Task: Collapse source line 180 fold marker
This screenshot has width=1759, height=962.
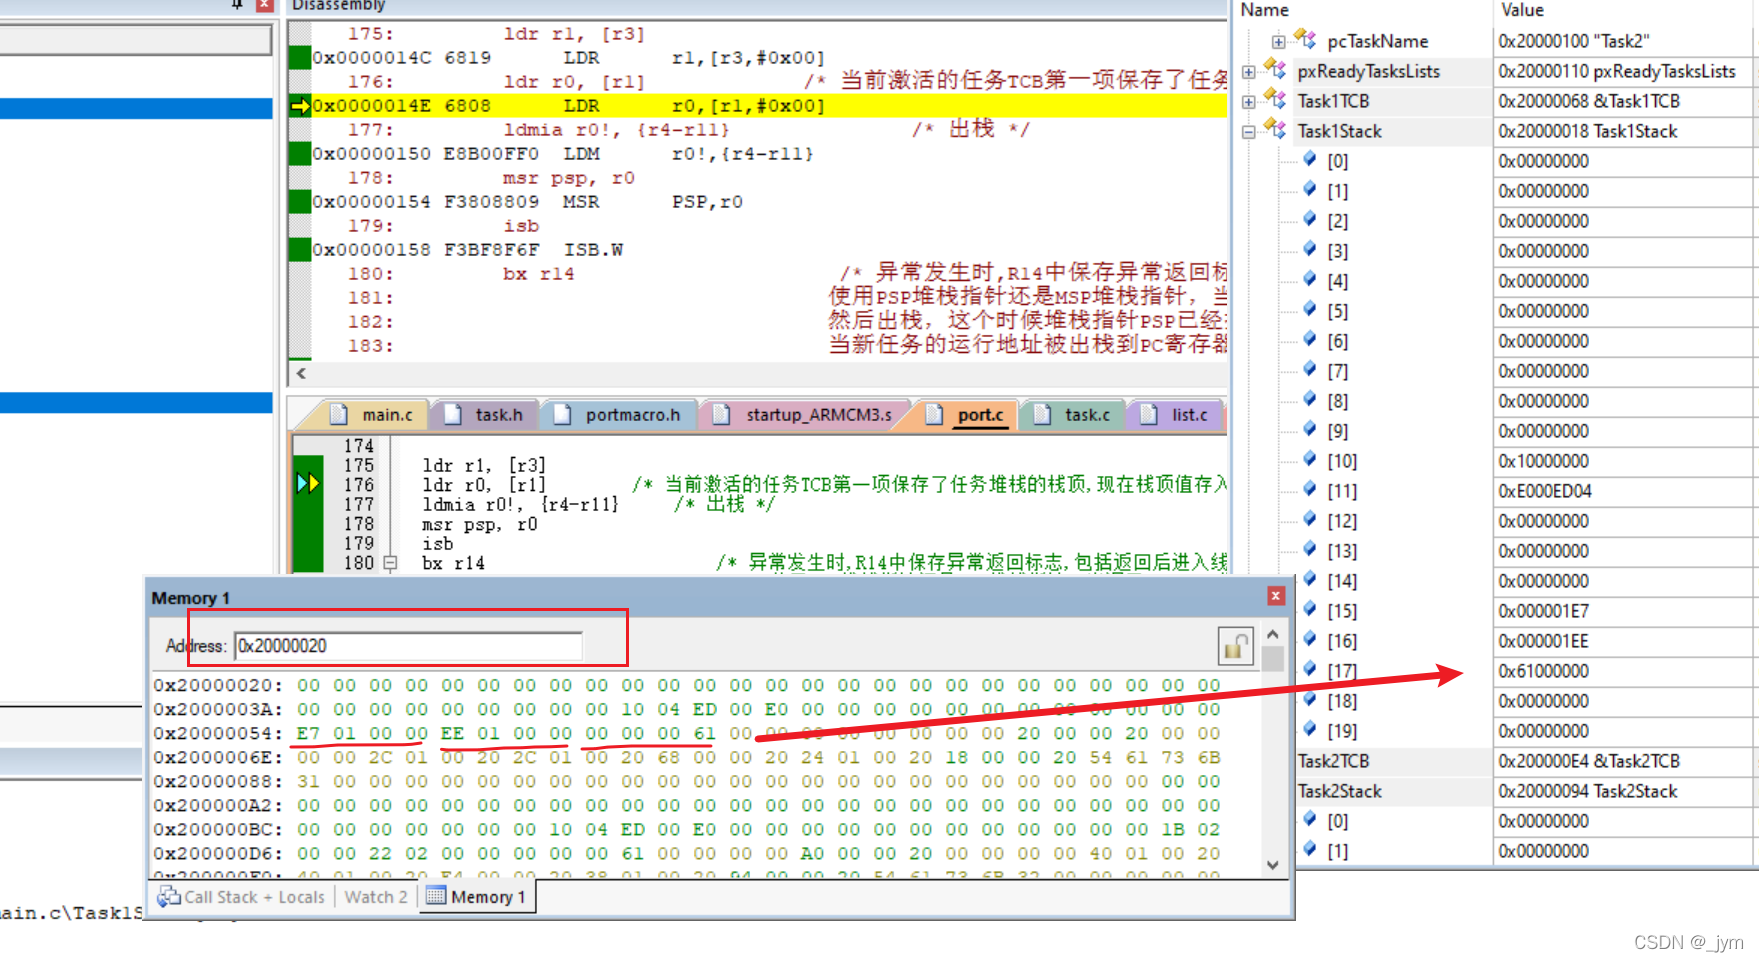Action: [x=390, y=563]
